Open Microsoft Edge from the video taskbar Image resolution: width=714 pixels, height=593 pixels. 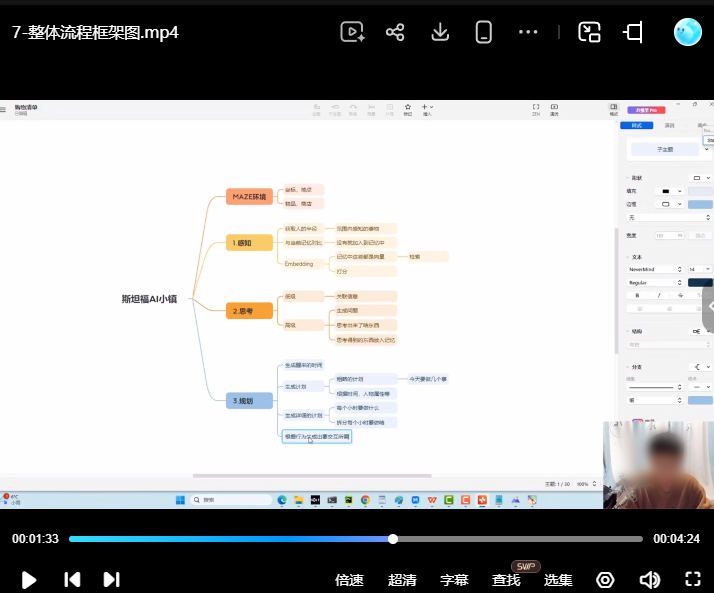pyautogui.click(x=282, y=500)
